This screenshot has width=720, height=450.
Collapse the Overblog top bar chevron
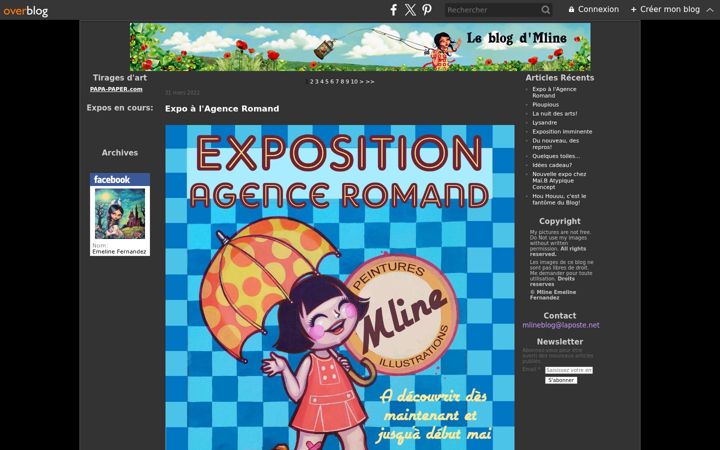710,10
